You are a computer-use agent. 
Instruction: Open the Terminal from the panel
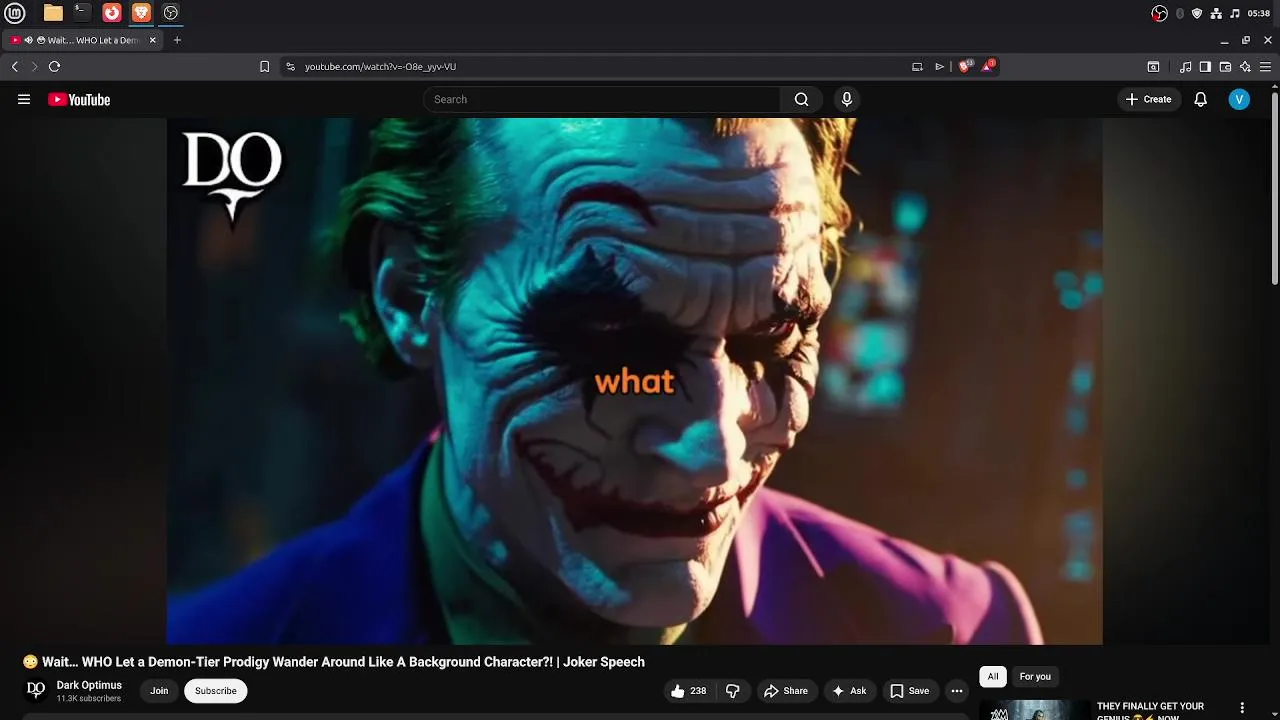click(x=82, y=13)
